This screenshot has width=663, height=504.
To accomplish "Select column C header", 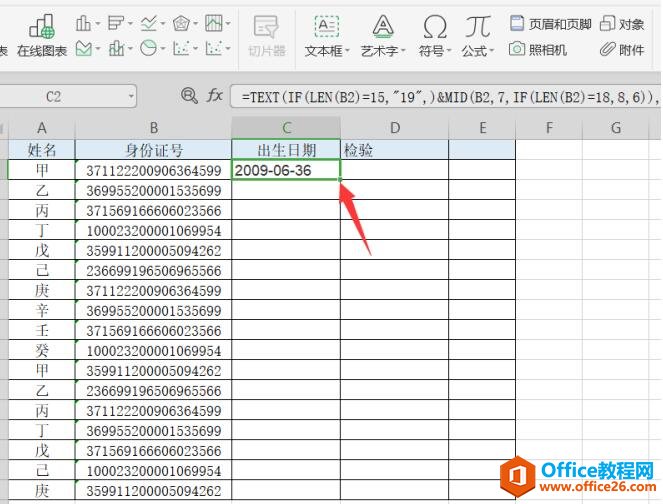I will click(x=286, y=128).
